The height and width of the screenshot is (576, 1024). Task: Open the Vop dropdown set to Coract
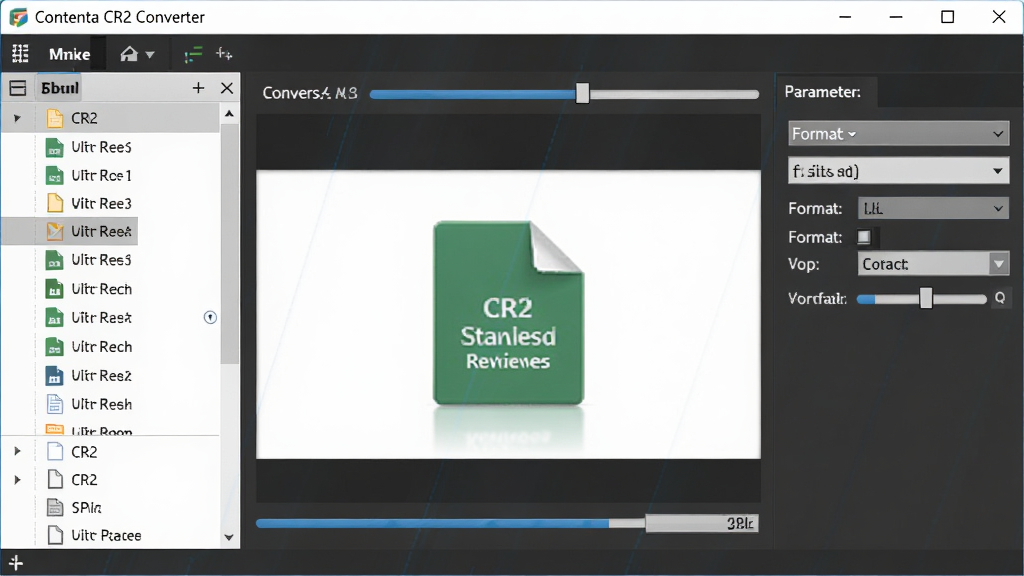[x=933, y=264]
